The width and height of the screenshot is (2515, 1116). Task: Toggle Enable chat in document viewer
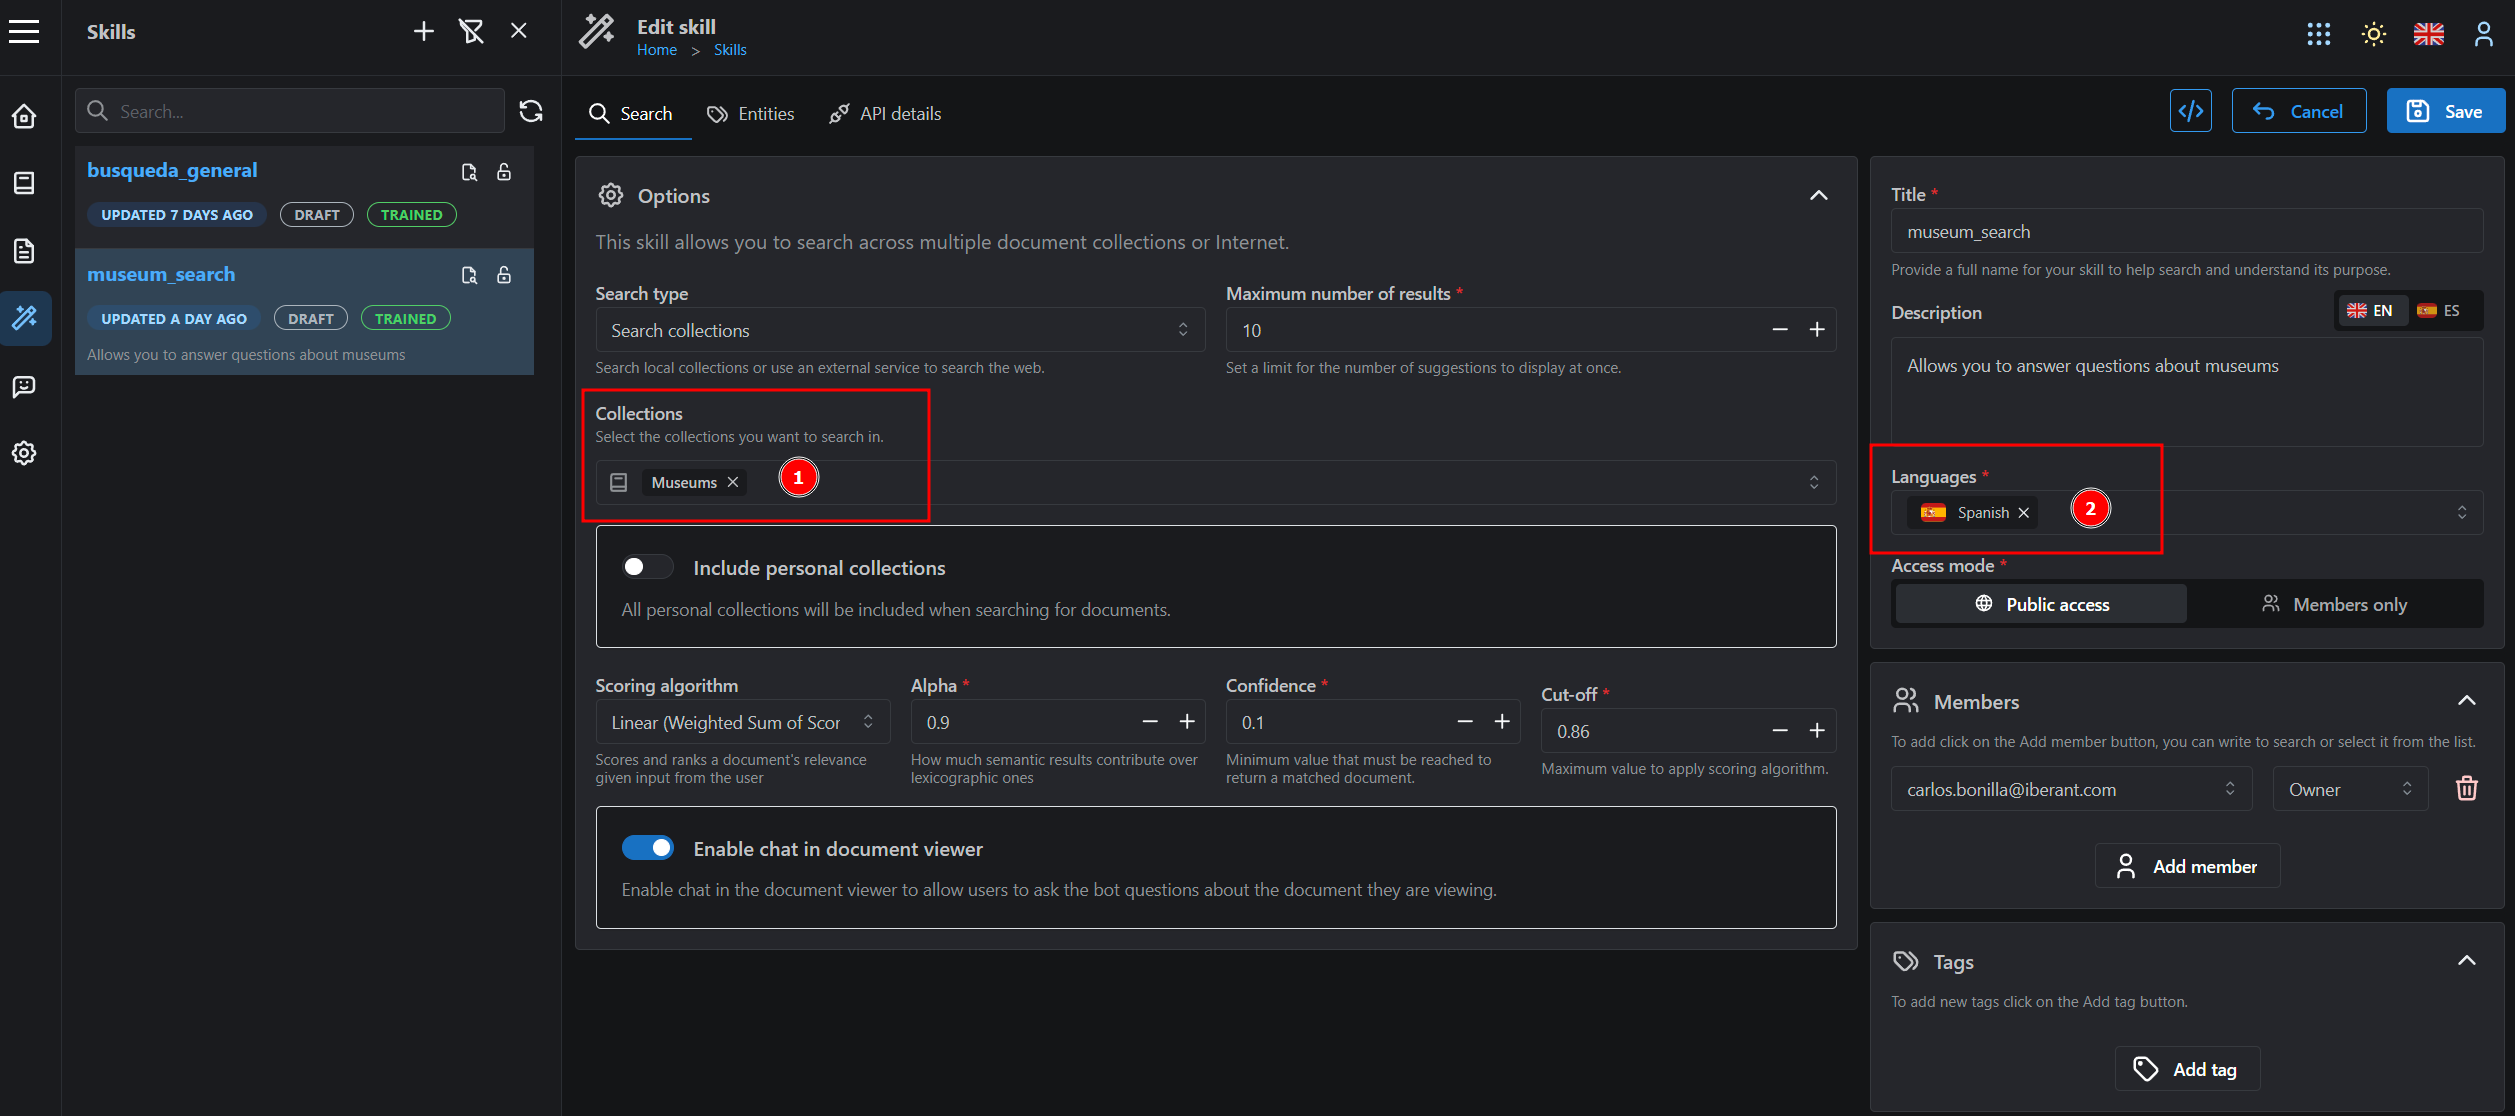coord(651,848)
